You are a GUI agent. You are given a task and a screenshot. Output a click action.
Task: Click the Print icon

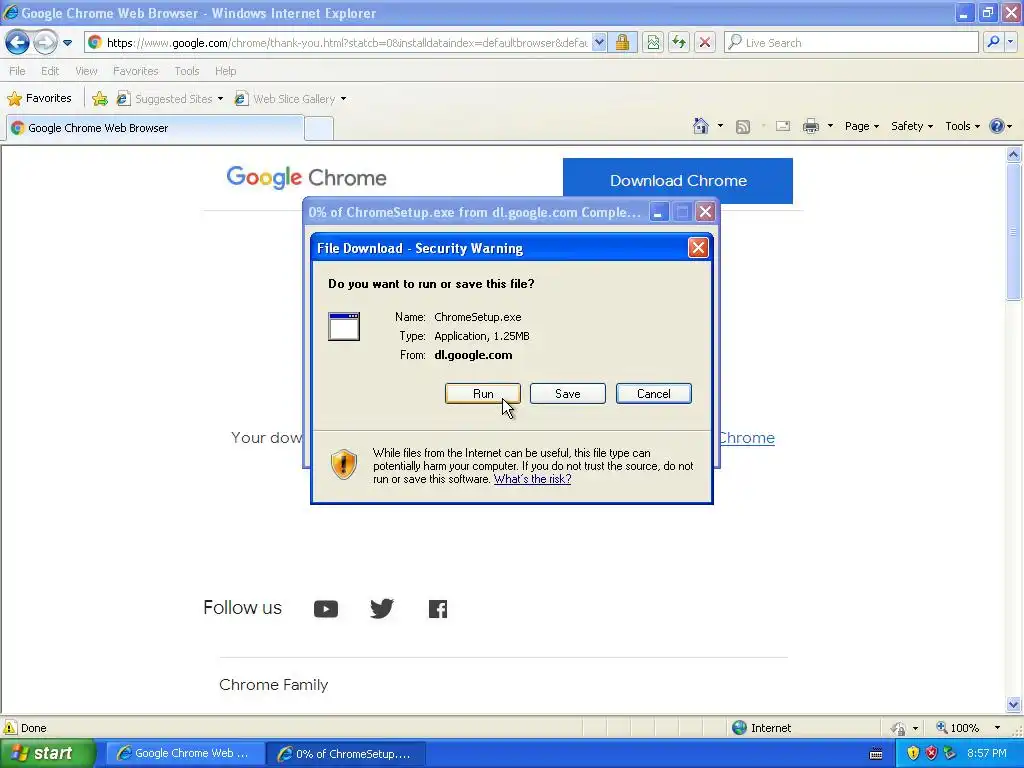810,126
